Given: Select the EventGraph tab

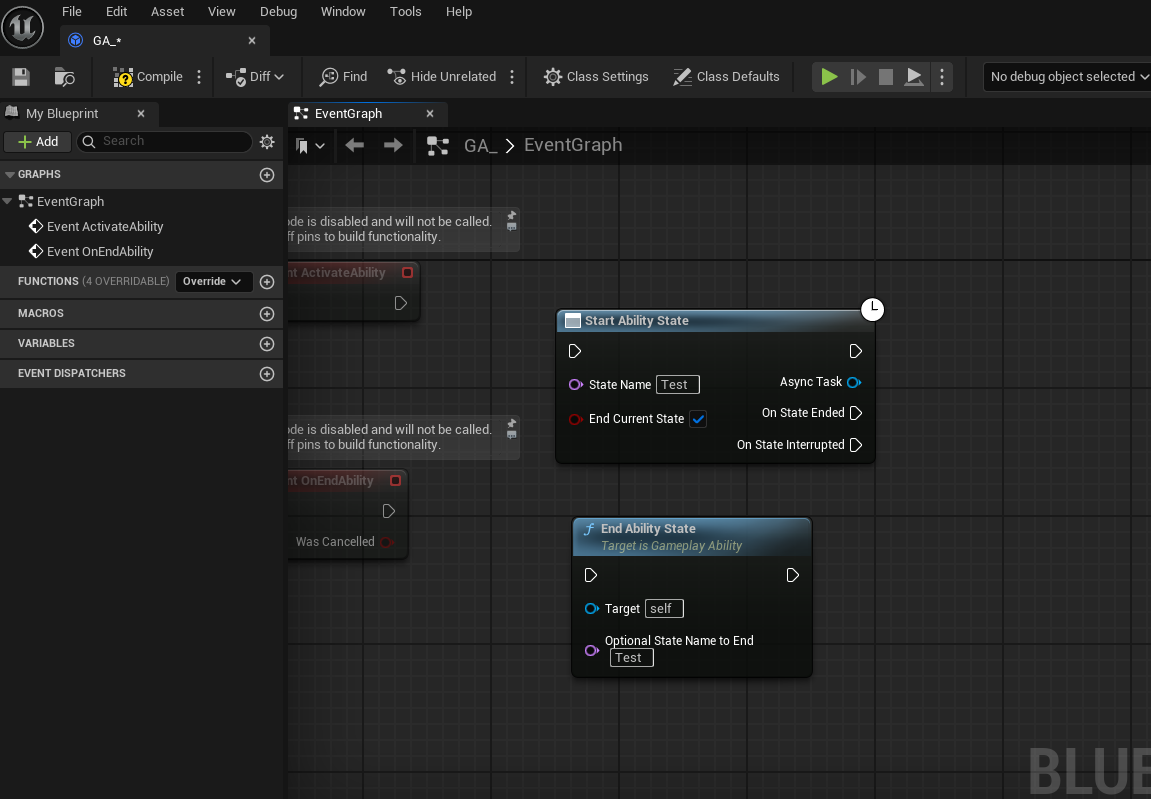Looking at the screenshot, I should tap(368, 113).
